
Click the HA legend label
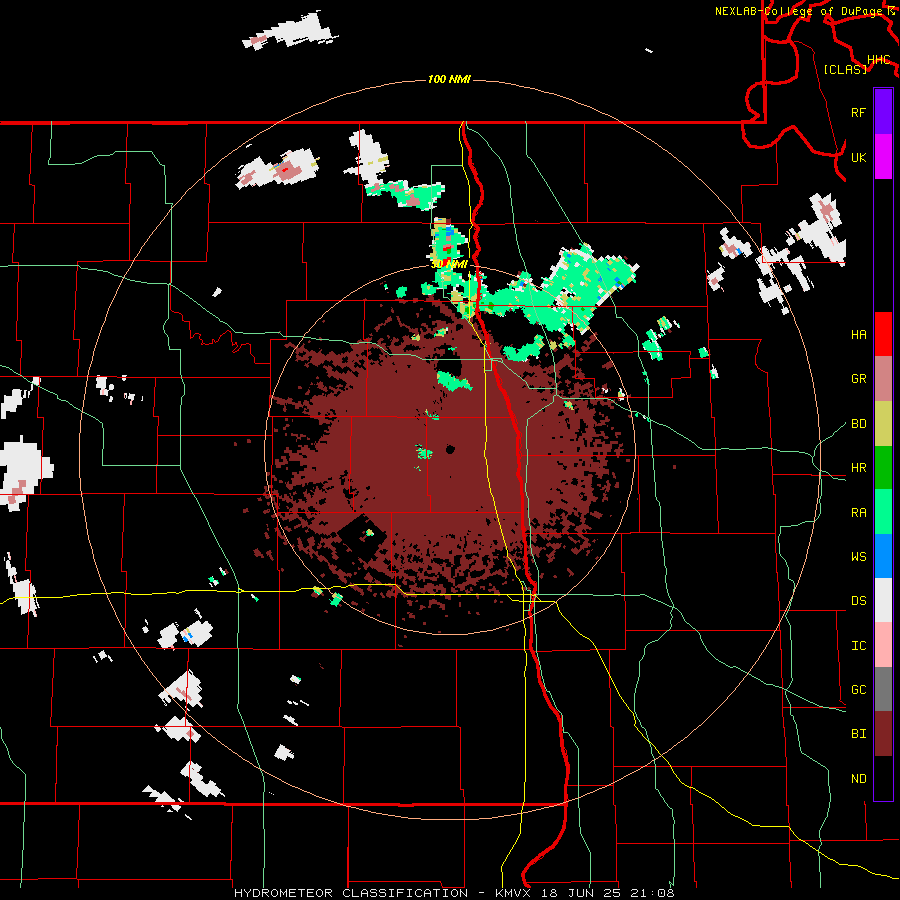[858, 335]
